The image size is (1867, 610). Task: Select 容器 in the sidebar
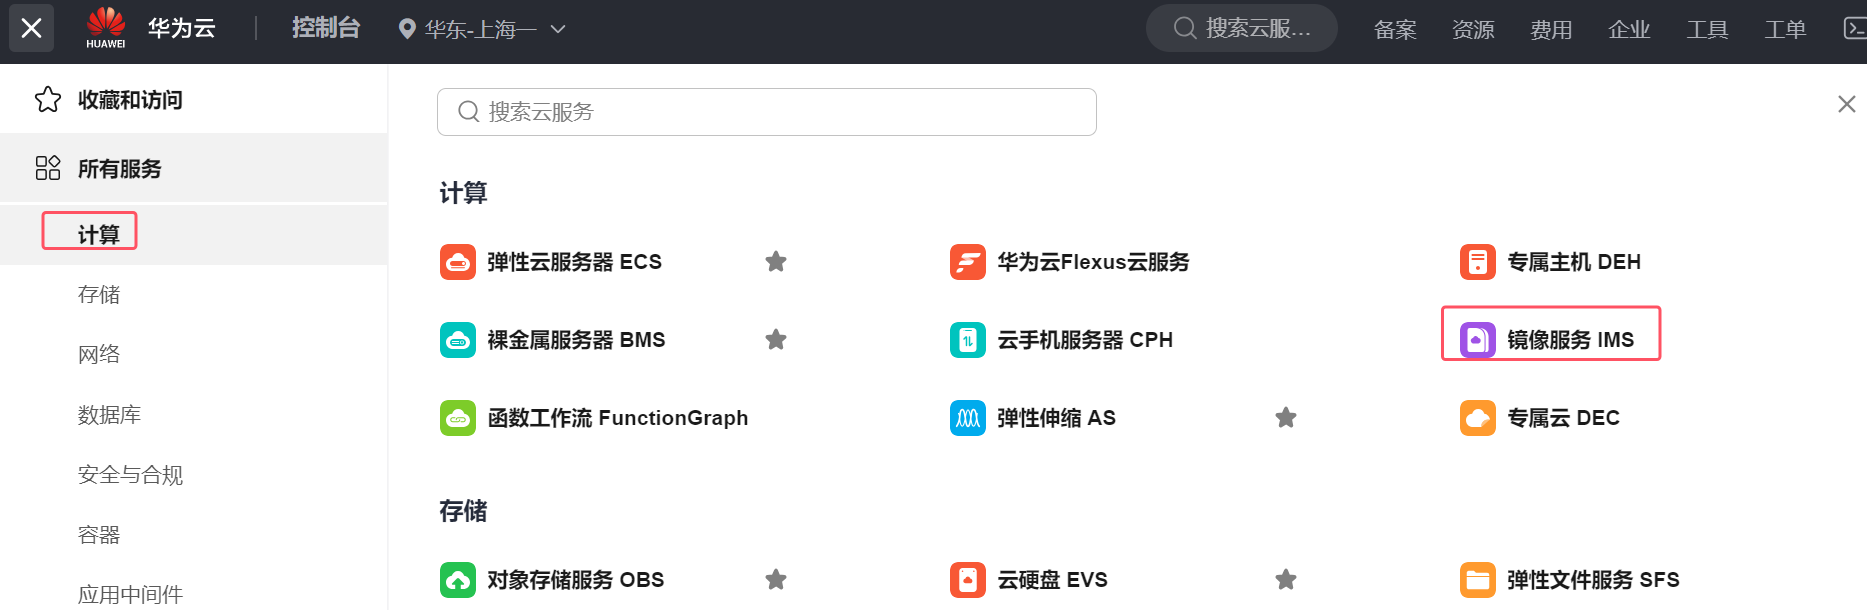coord(99,534)
